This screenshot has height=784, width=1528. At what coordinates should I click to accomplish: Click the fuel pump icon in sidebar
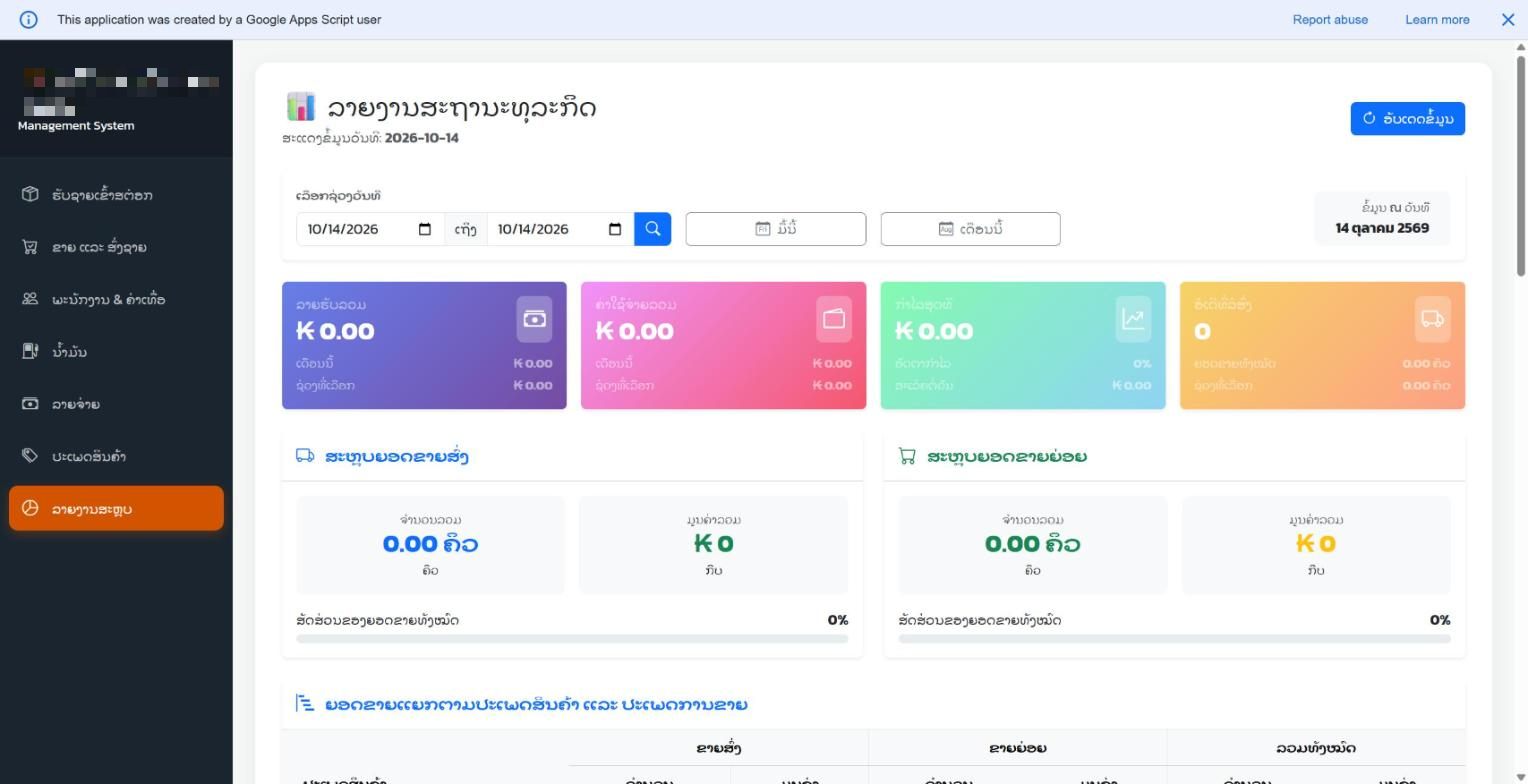(30, 351)
